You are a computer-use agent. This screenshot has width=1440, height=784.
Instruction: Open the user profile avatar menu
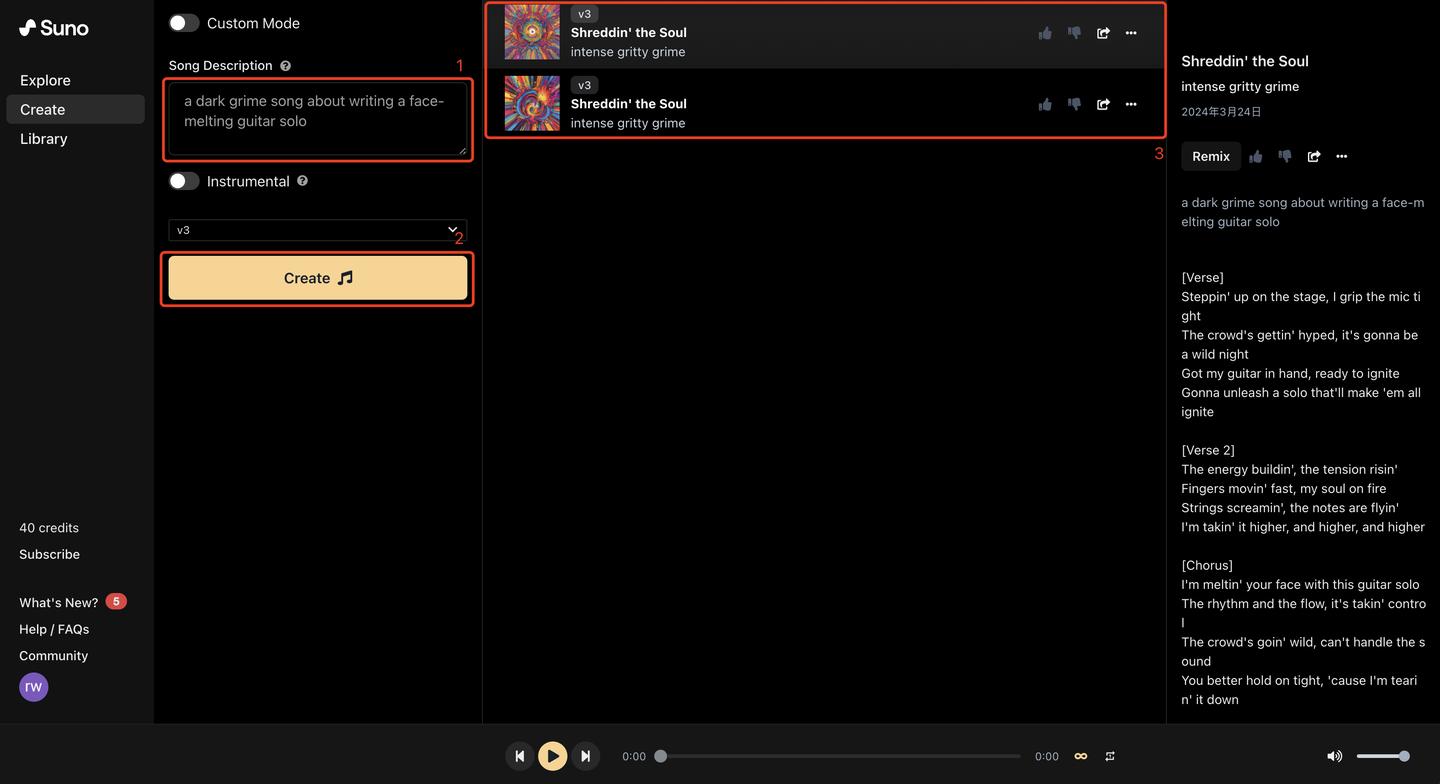pyautogui.click(x=34, y=687)
